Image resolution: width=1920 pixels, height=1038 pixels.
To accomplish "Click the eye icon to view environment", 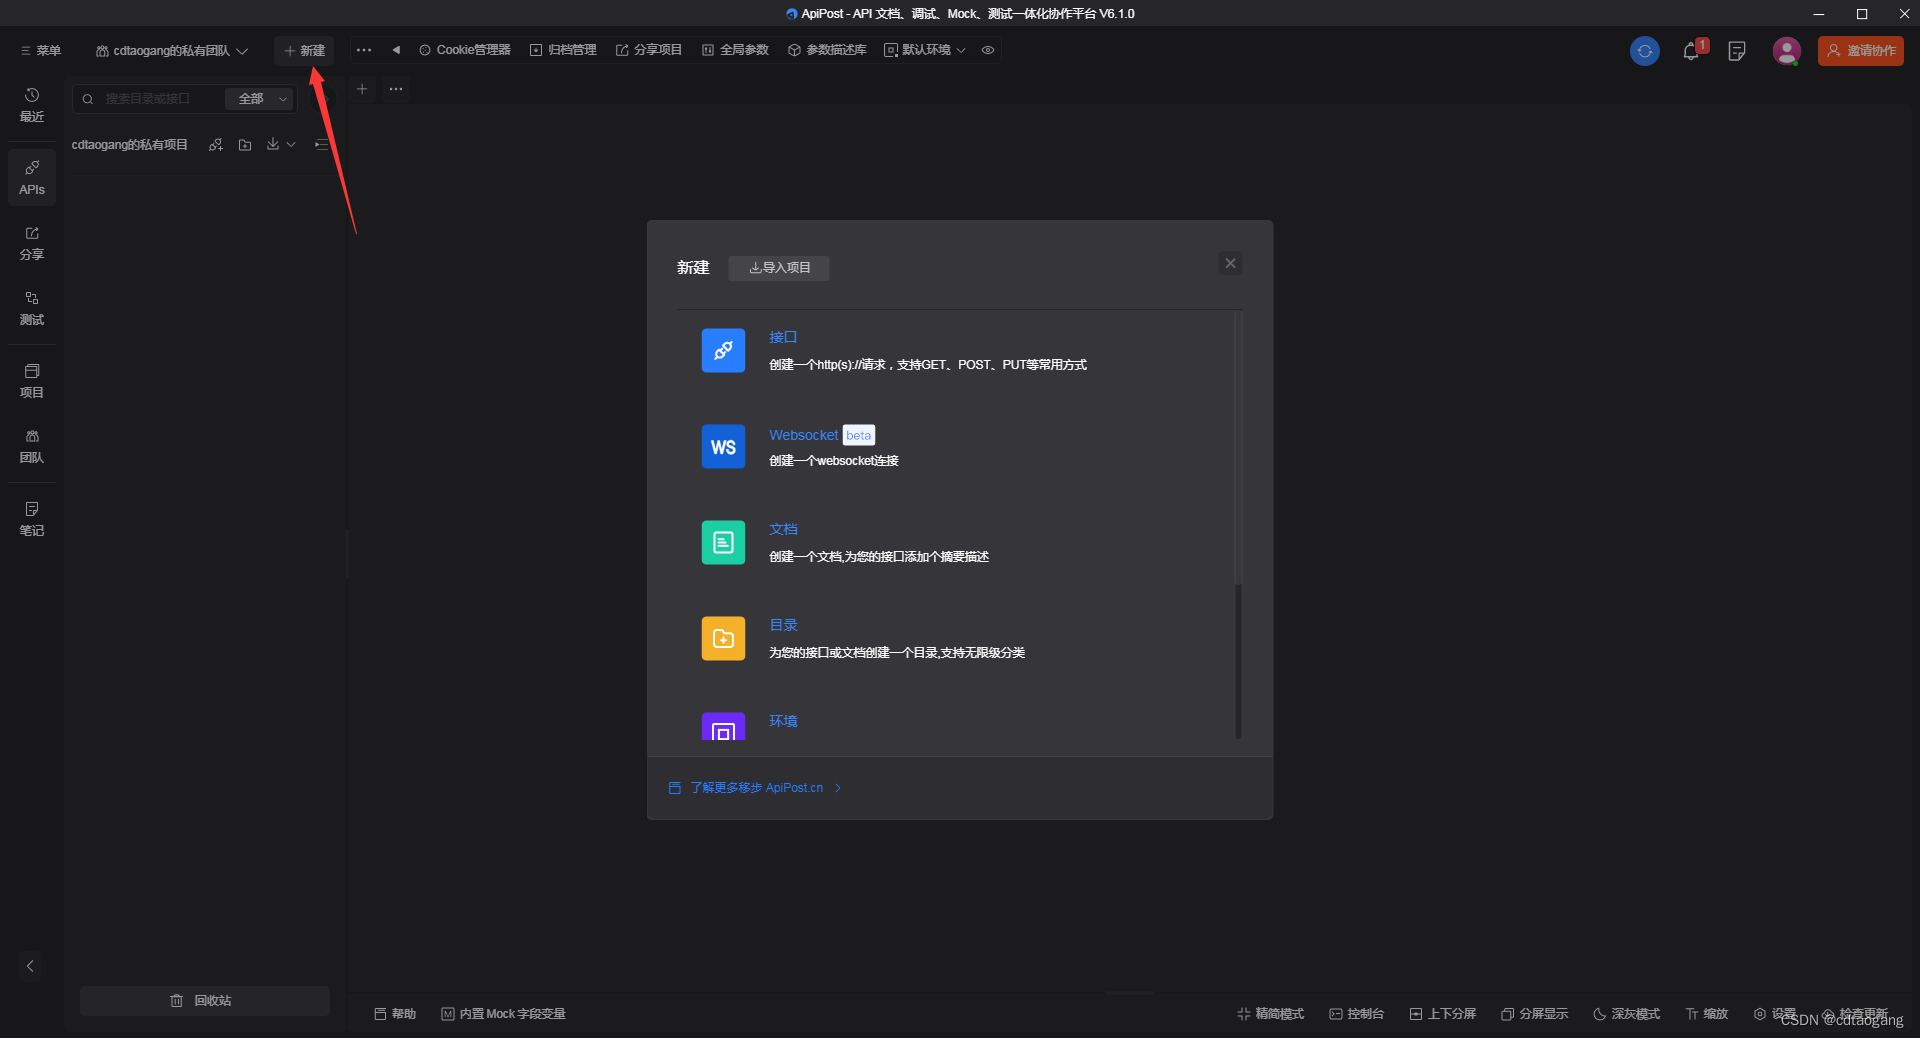I will click(x=988, y=50).
